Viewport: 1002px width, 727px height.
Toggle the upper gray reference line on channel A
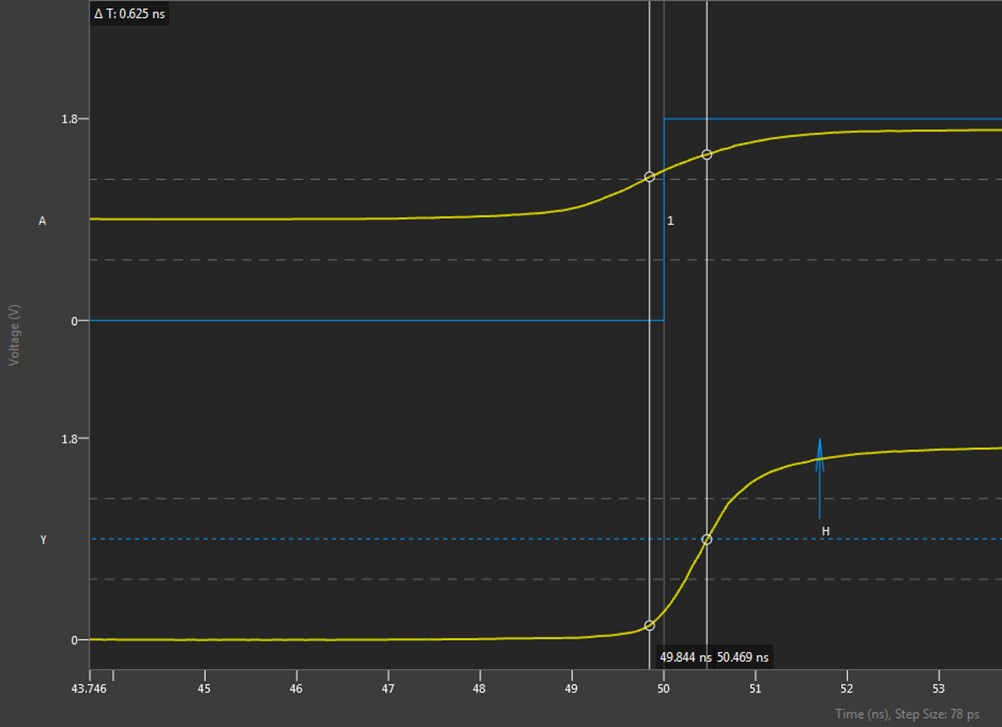(300, 179)
